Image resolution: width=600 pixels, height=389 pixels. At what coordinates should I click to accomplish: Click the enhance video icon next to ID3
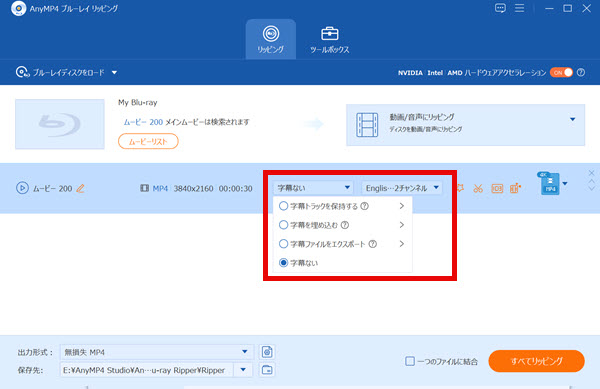(515, 188)
